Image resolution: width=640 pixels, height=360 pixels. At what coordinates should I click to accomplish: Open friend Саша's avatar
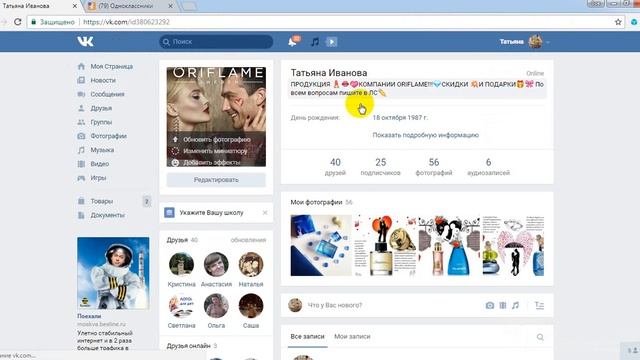tap(251, 306)
